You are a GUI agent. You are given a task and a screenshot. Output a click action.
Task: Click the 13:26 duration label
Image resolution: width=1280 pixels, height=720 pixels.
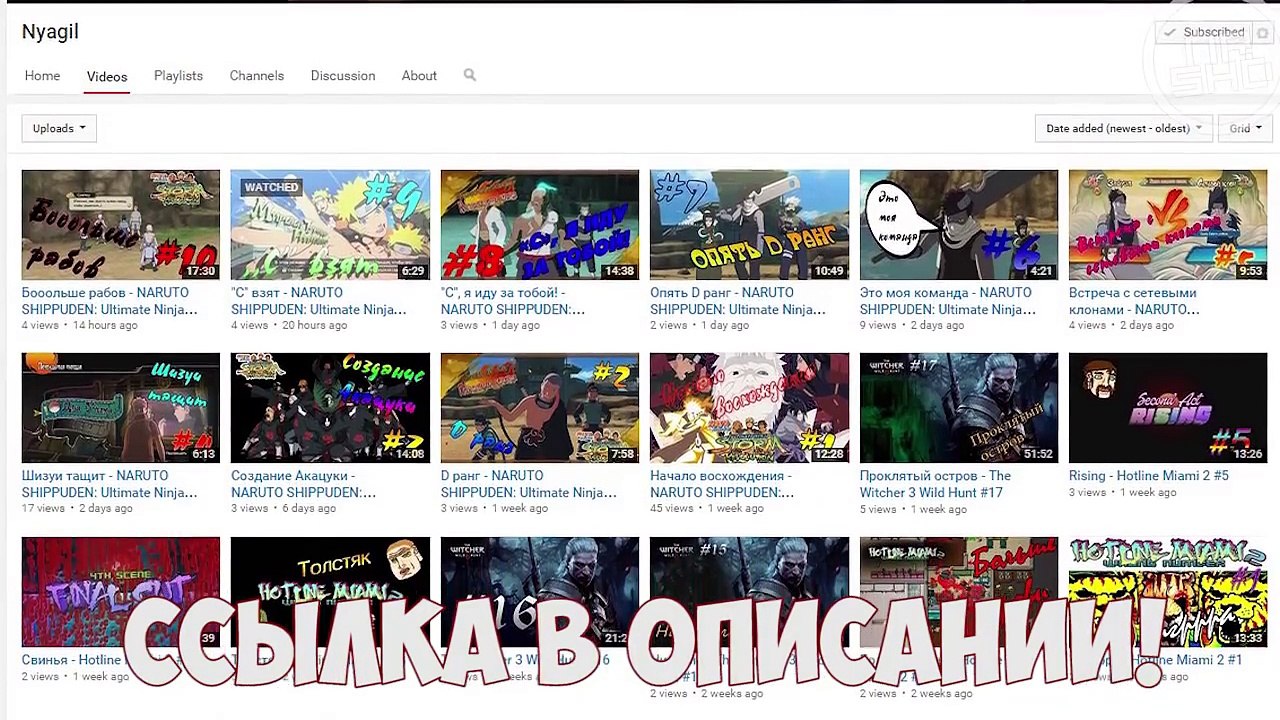tap(1248, 454)
